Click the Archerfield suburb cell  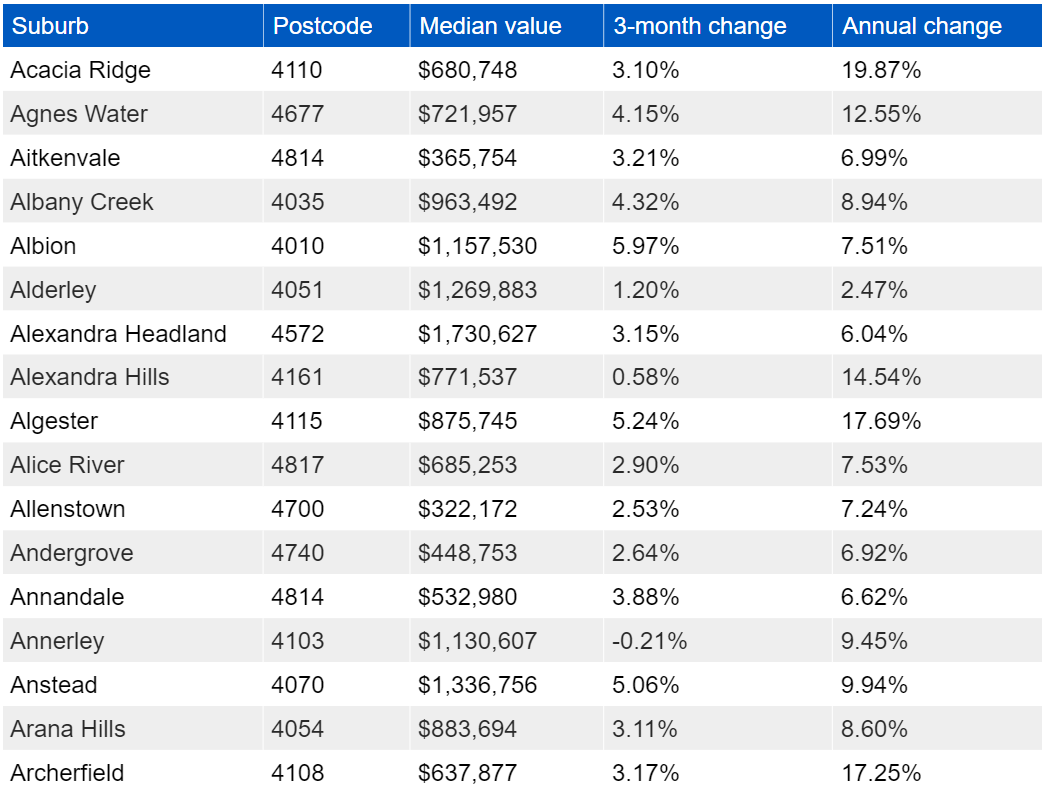click(x=67, y=773)
